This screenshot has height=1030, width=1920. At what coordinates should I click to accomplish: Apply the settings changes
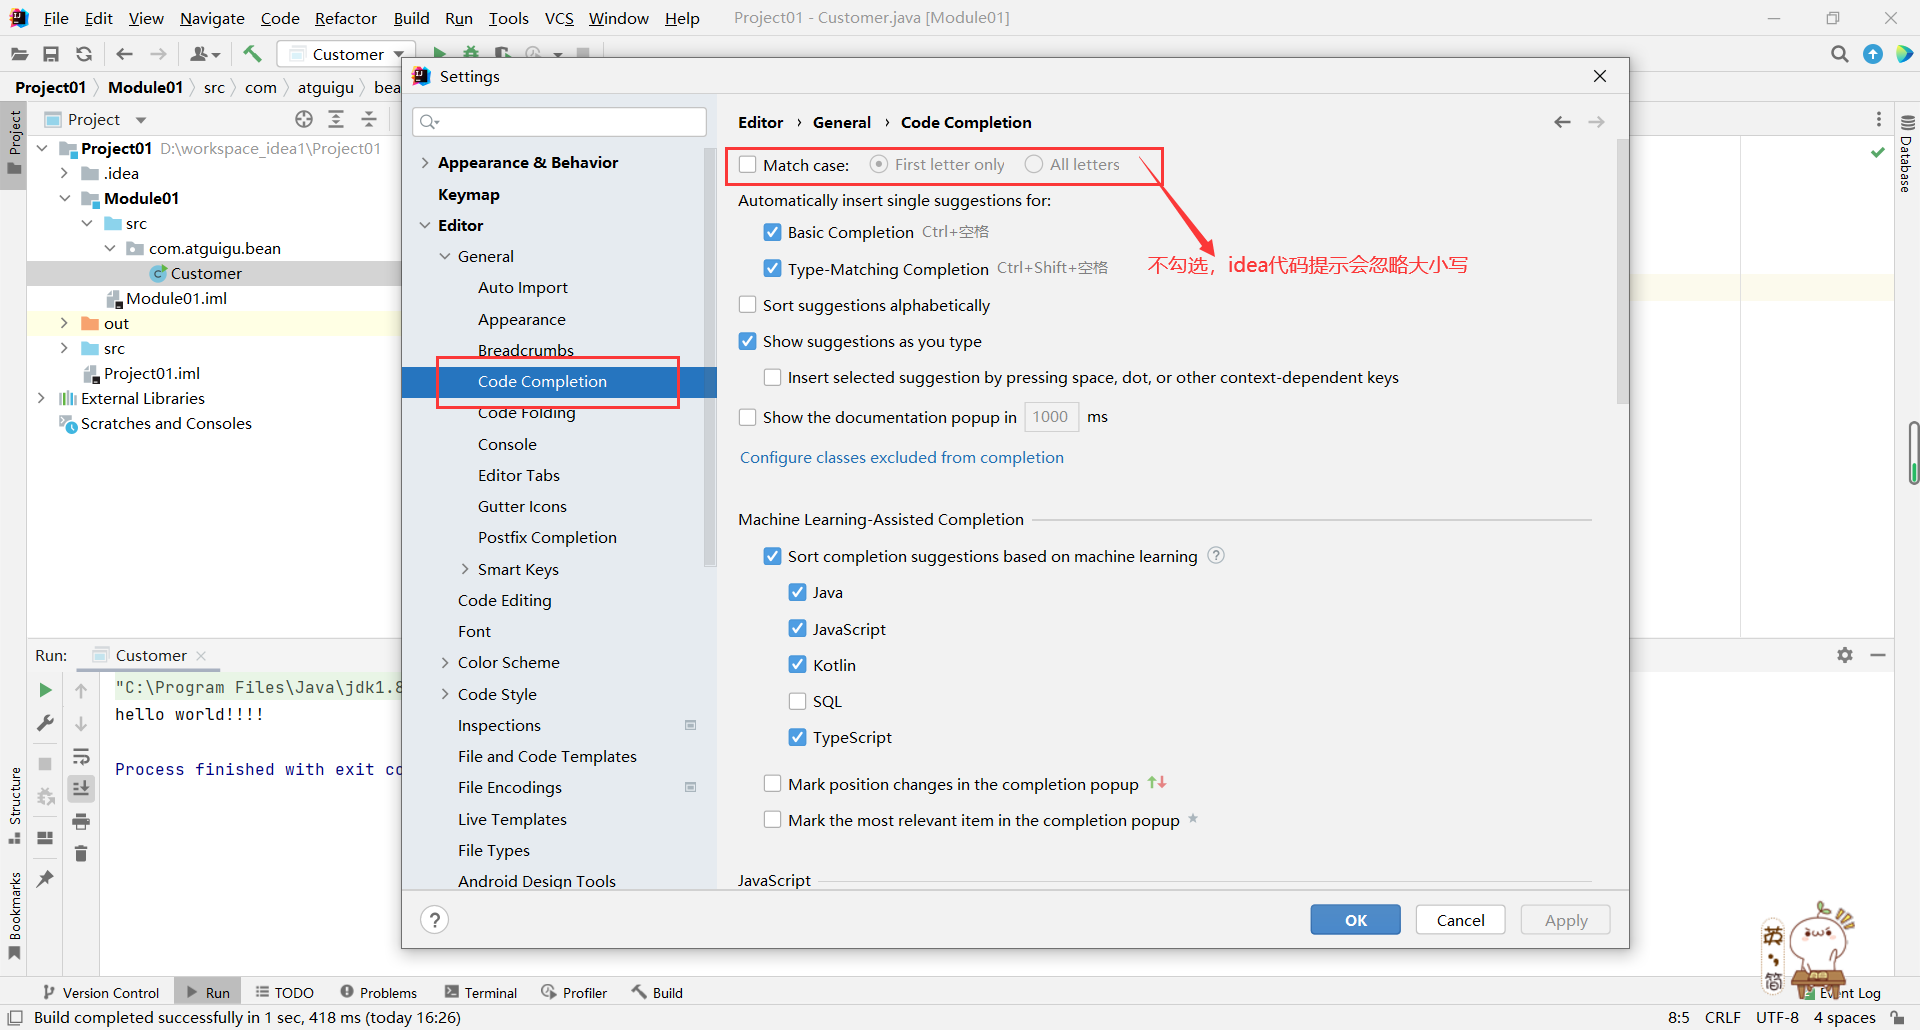(1564, 919)
